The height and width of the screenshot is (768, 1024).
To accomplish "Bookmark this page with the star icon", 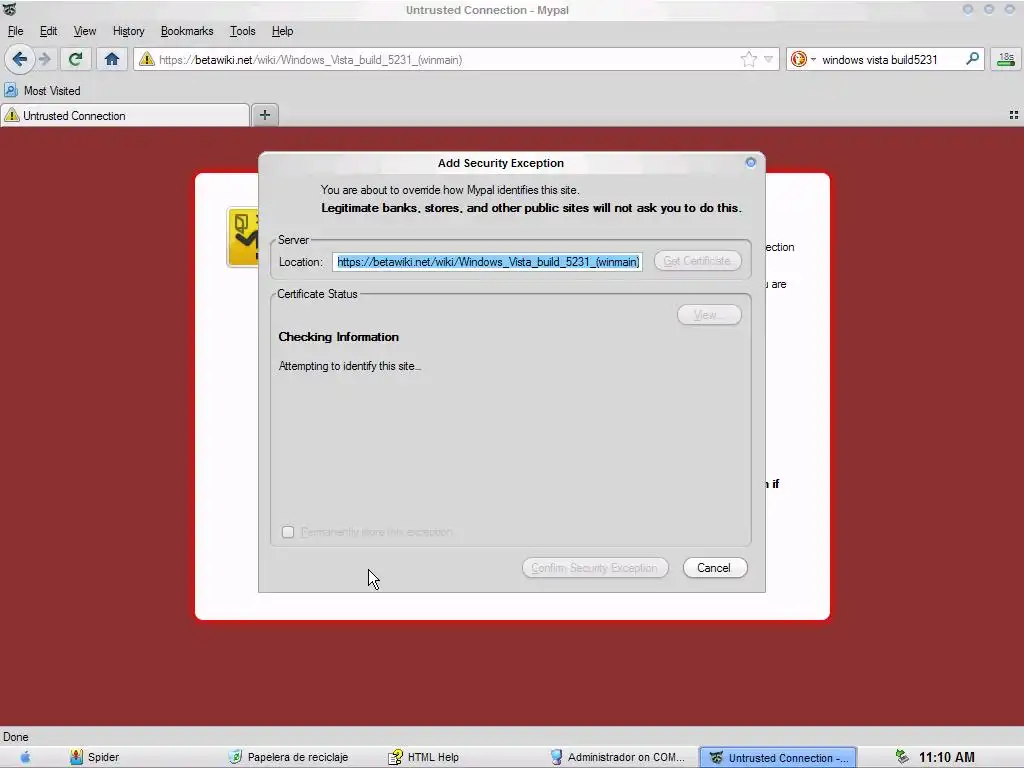I will pyautogui.click(x=748, y=59).
